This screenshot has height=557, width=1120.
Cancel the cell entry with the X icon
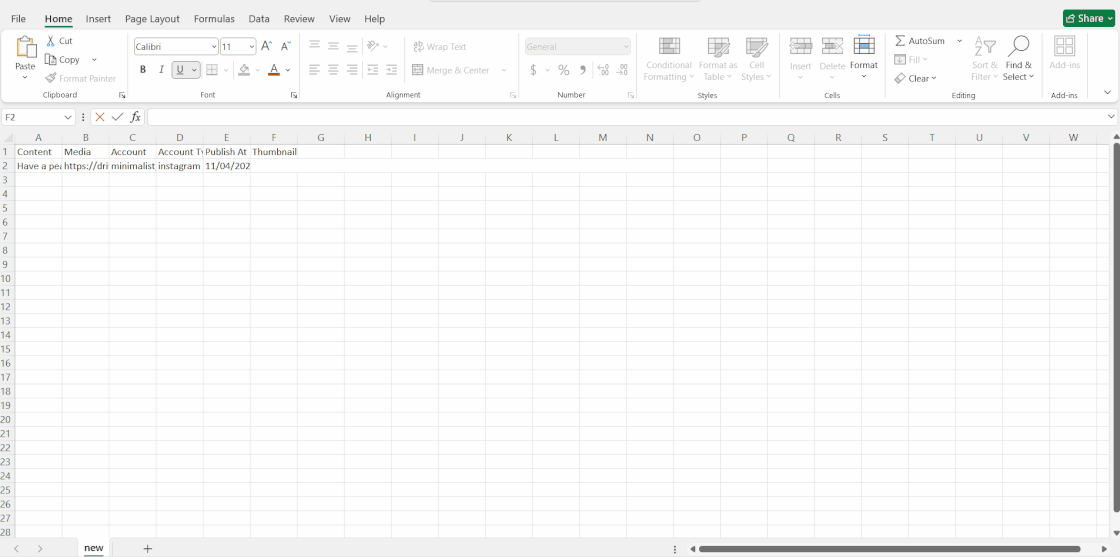100,117
